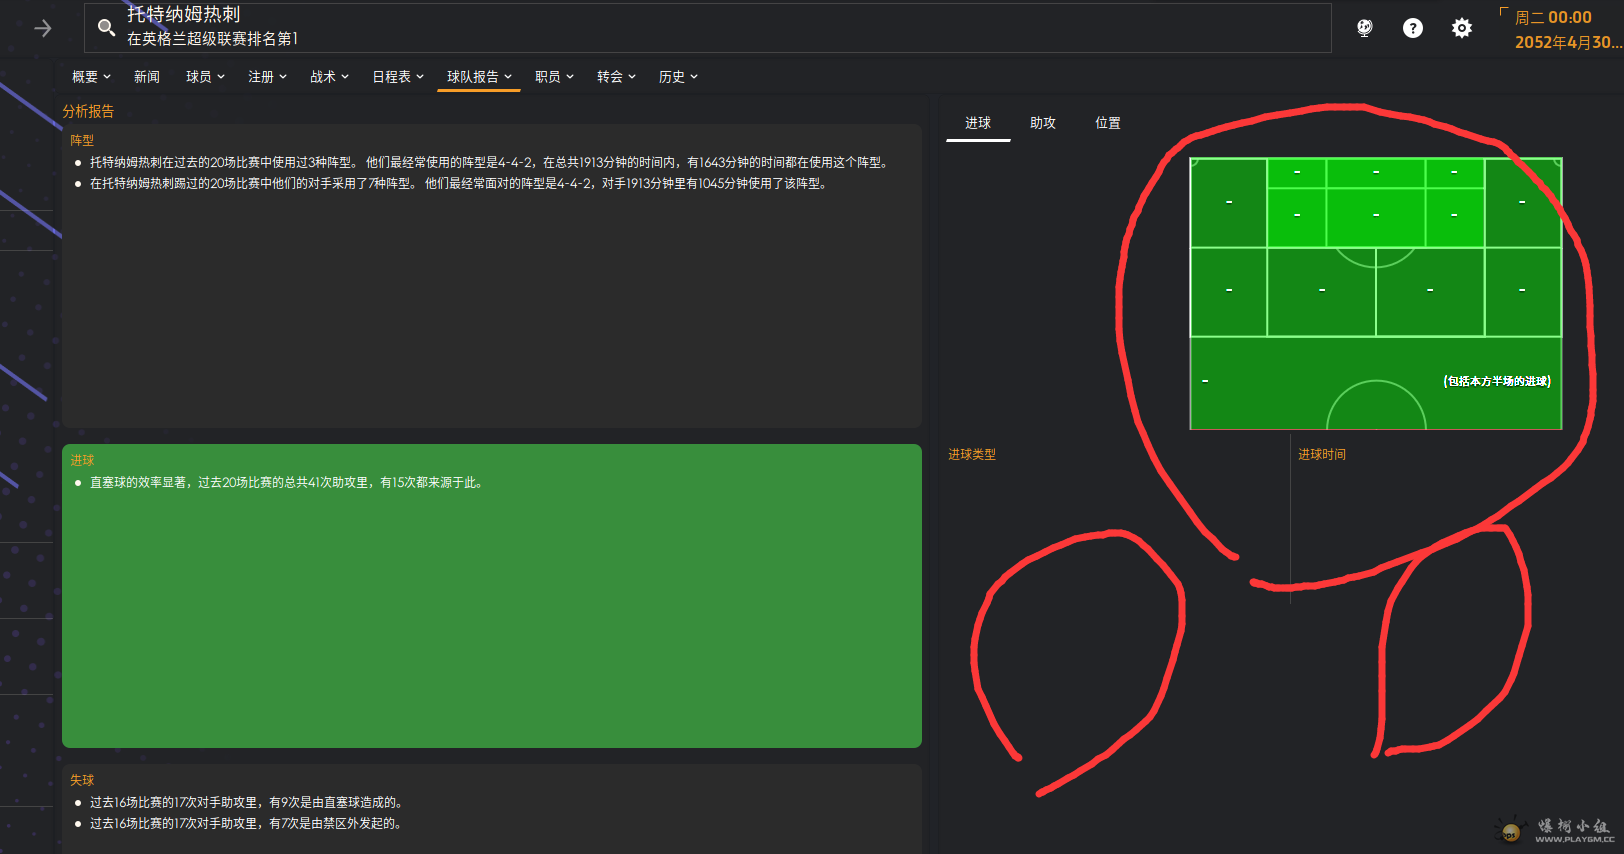Open the 日程表 menu
The width and height of the screenshot is (1624, 854).
(x=398, y=77)
